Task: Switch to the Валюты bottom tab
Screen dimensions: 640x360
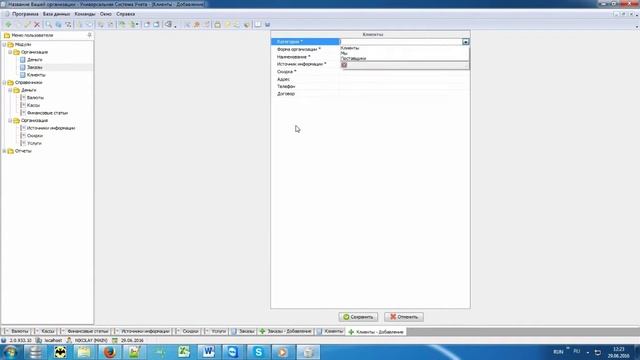Action: click(17, 331)
